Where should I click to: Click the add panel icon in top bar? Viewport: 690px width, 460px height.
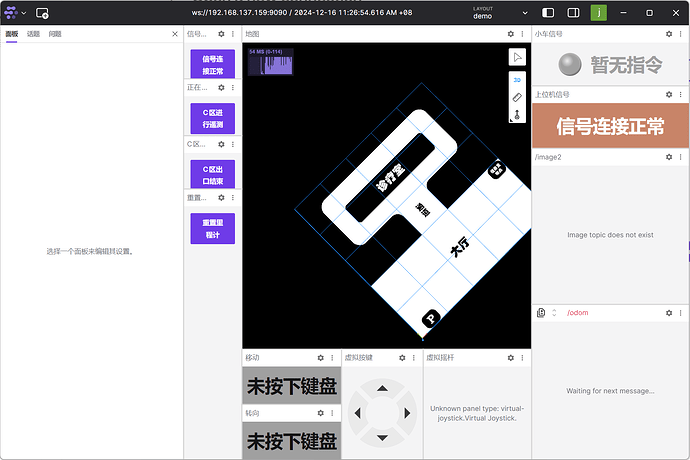pyautogui.click(x=43, y=13)
